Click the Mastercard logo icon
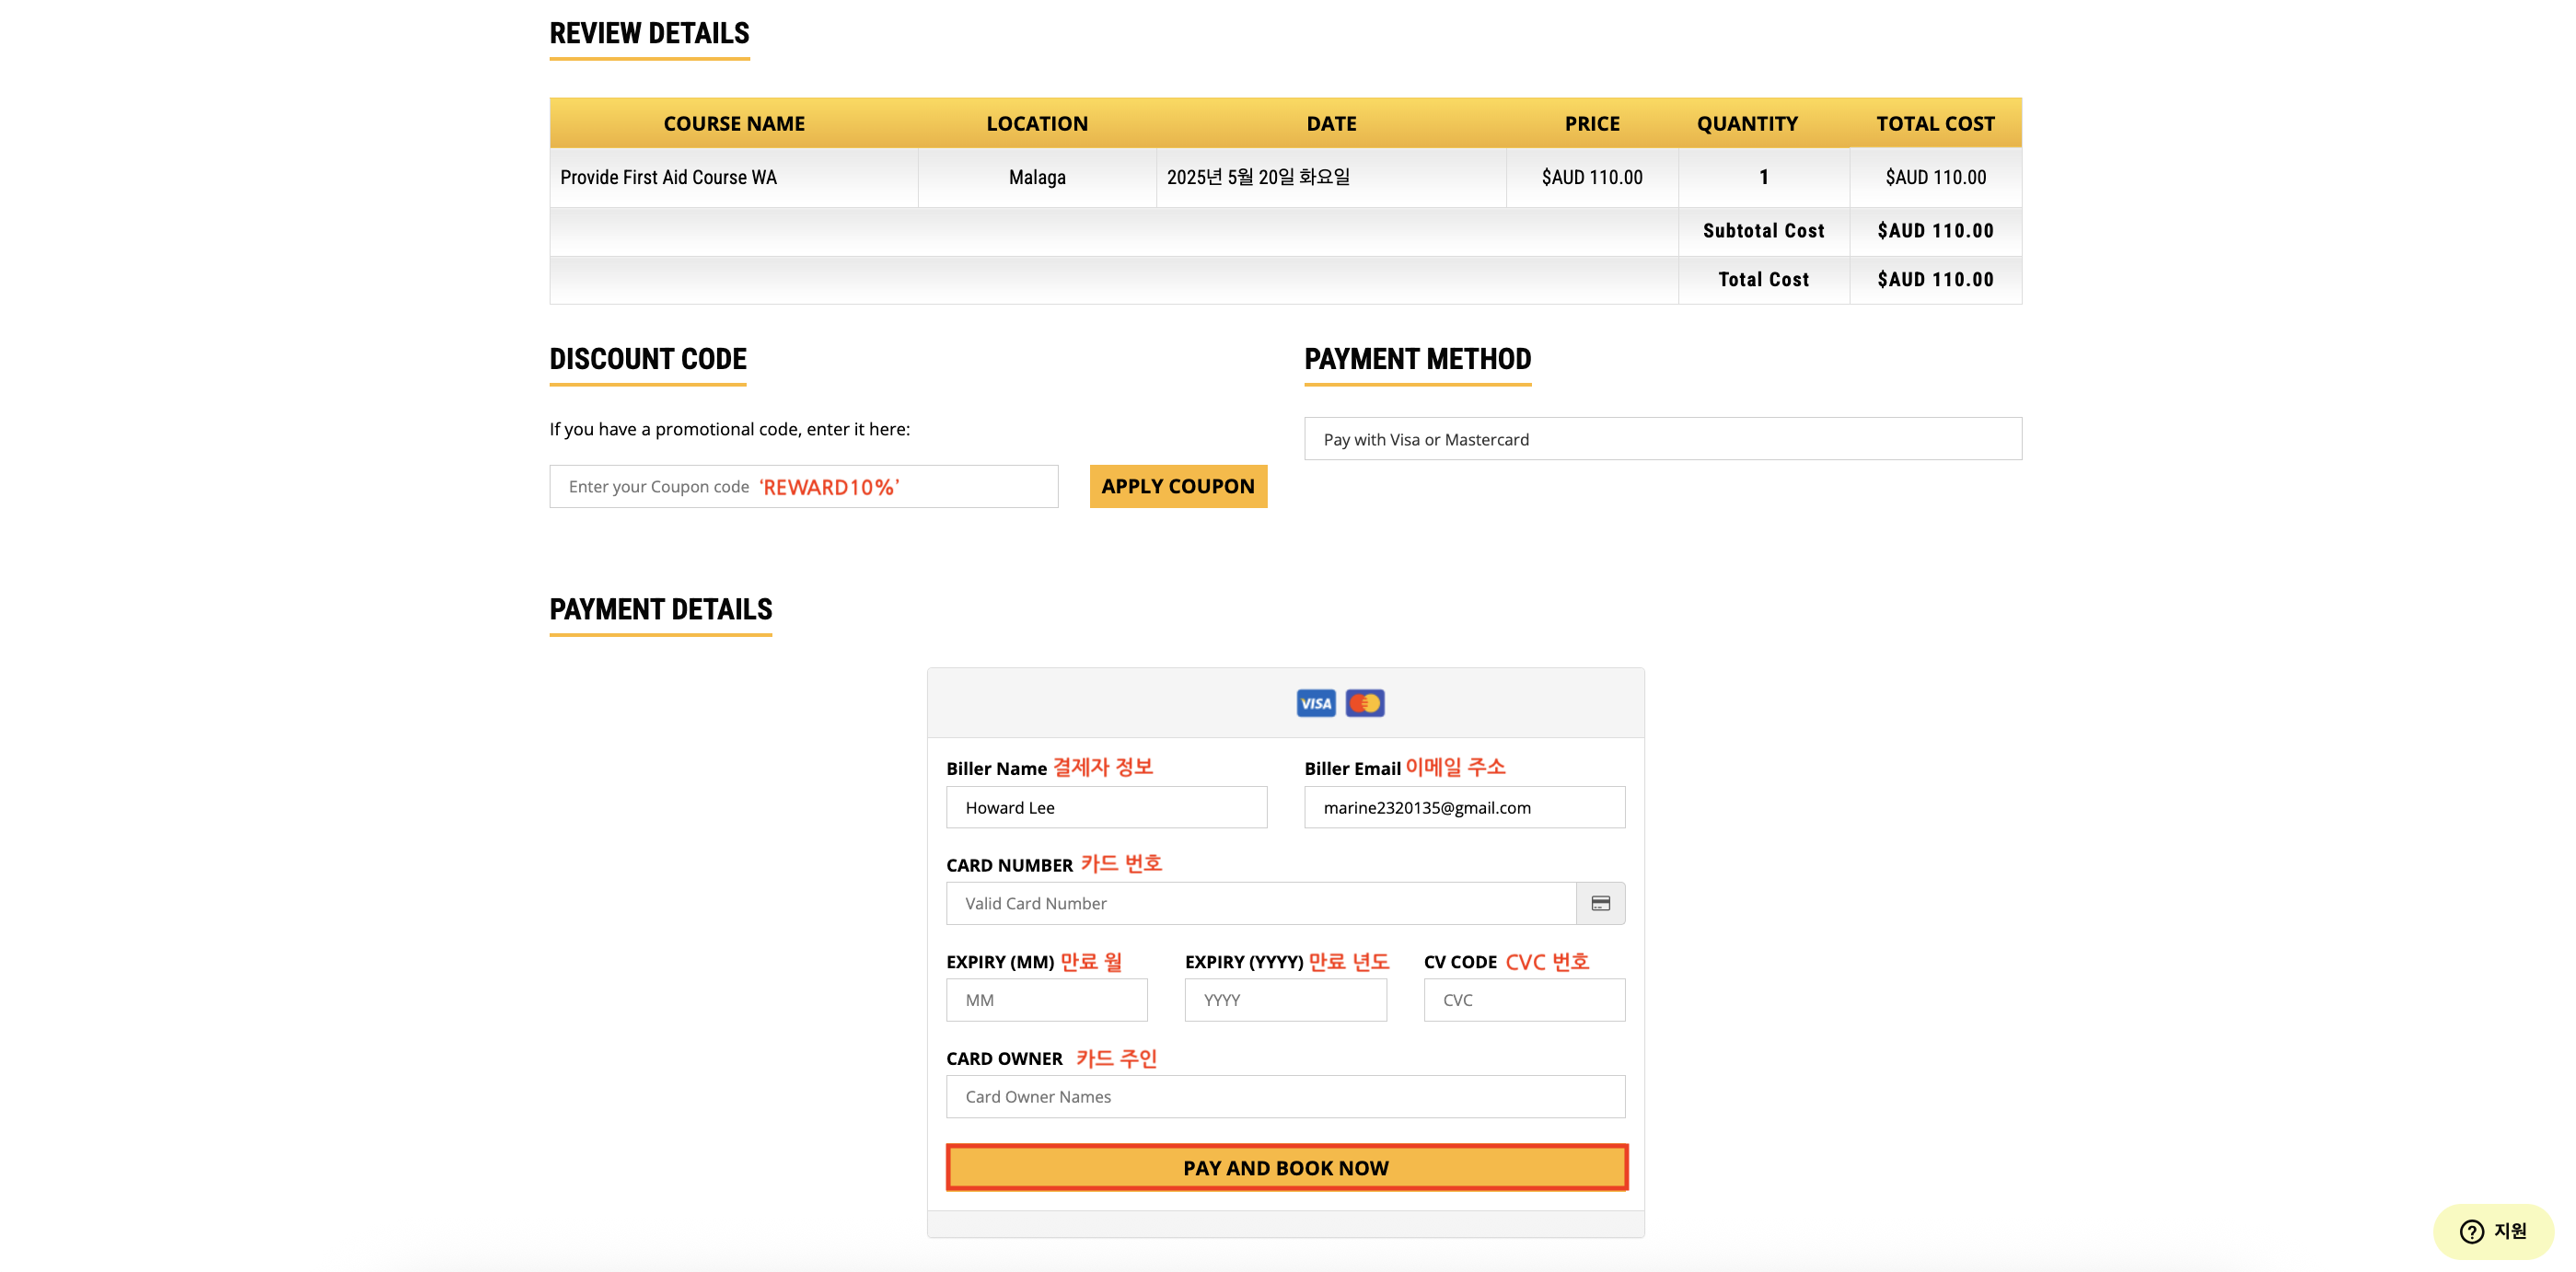The width and height of the screenshot is (2576, 1272). click(1364, 703)
